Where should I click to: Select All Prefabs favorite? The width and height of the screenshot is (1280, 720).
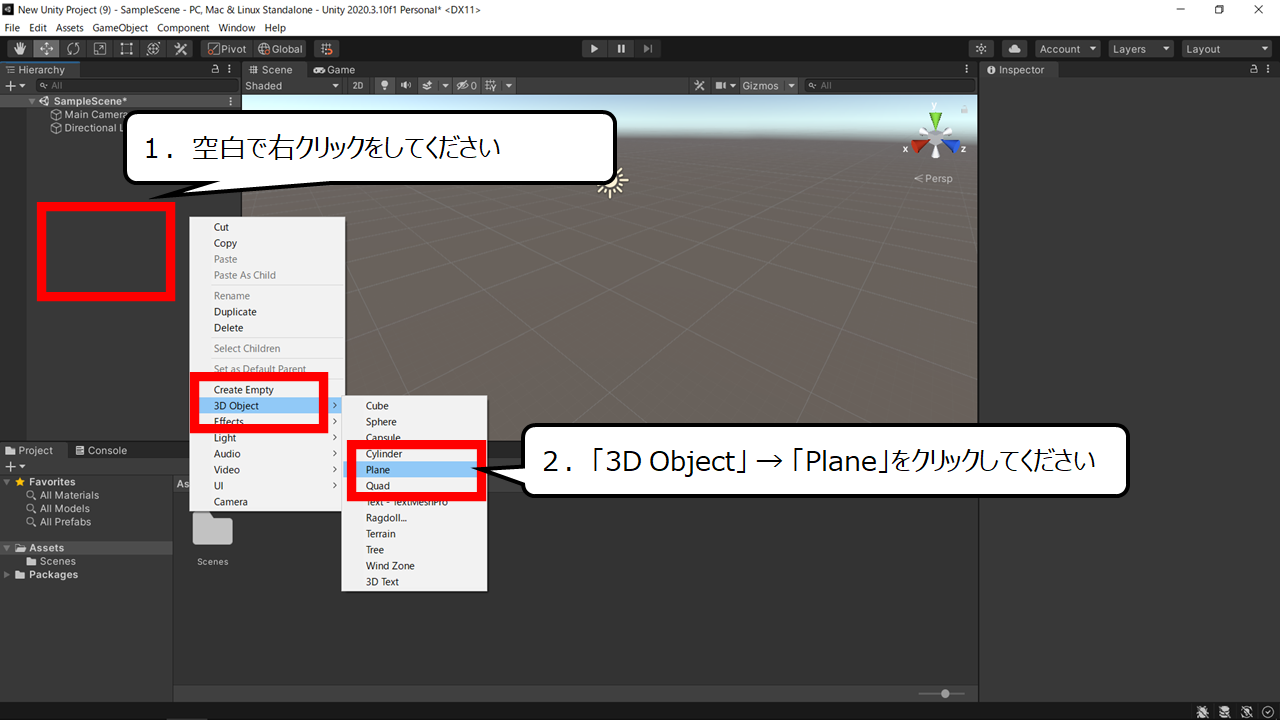click(x=65, y=522)
